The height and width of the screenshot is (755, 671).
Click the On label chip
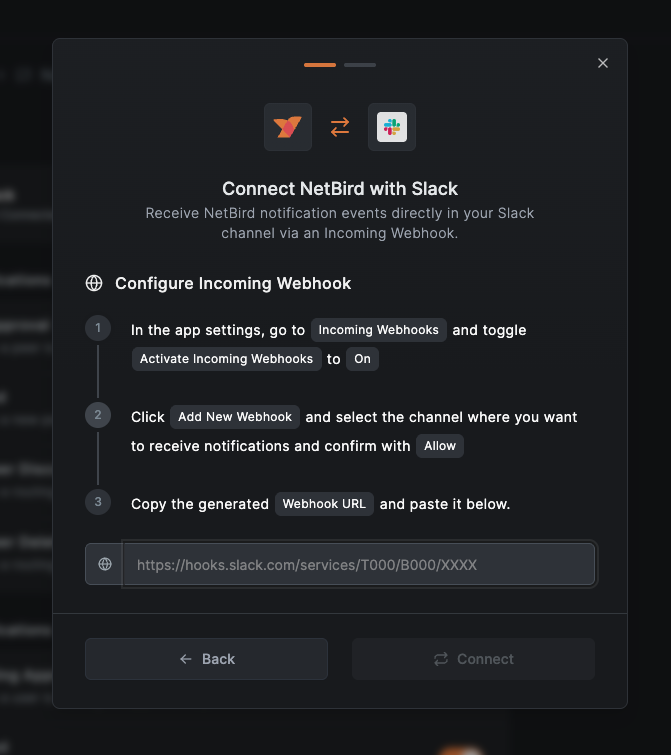362,359
